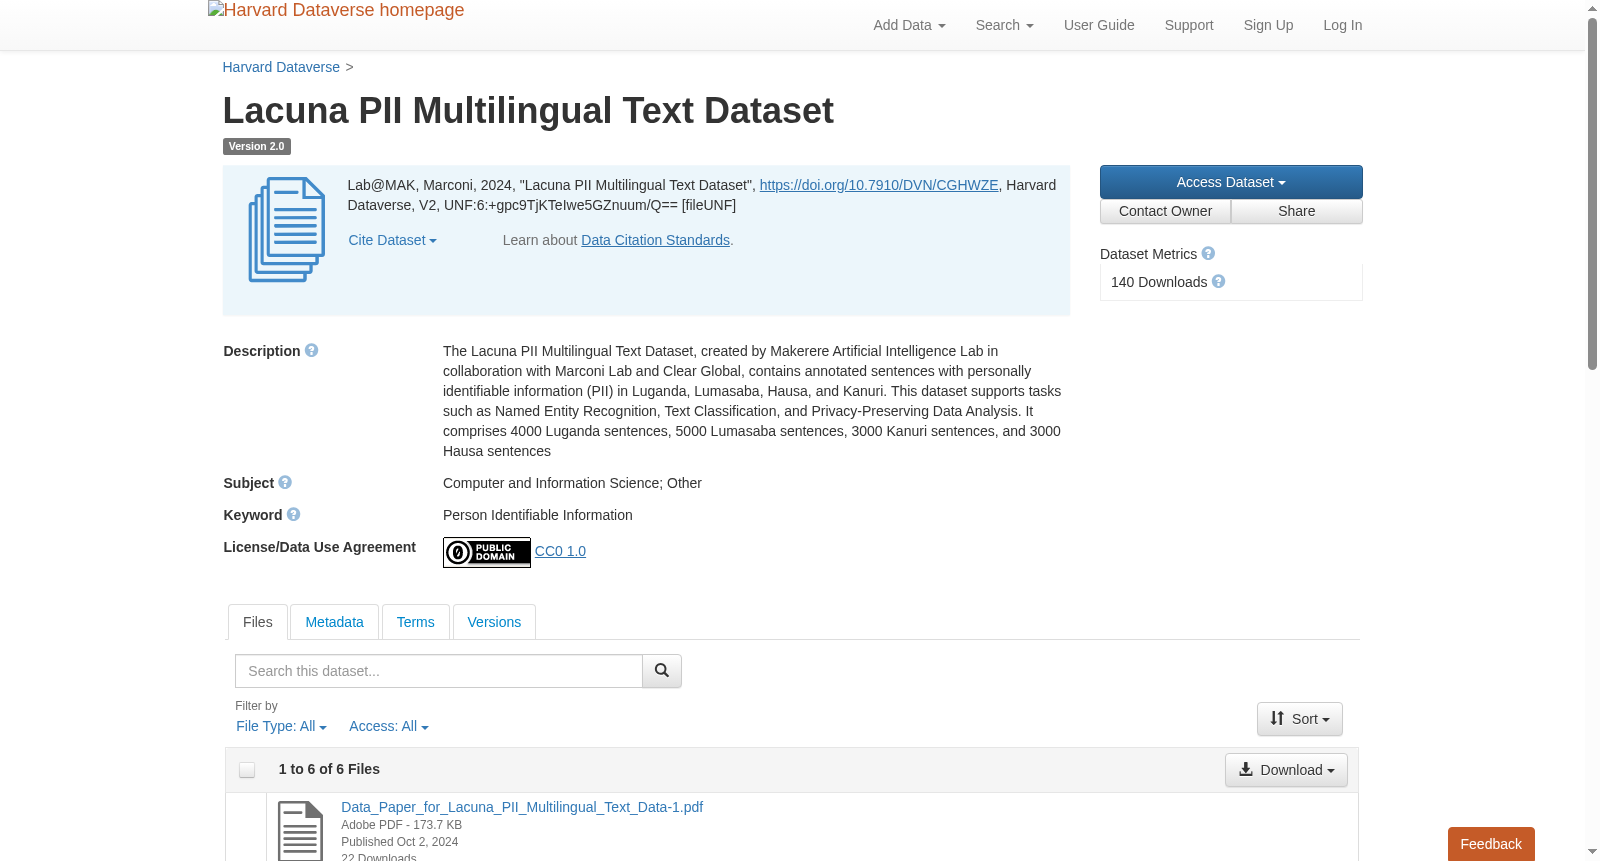This screenshot has width=1600, height=861.
Task: Click the Keyword help icon
Action: (293, 515)
